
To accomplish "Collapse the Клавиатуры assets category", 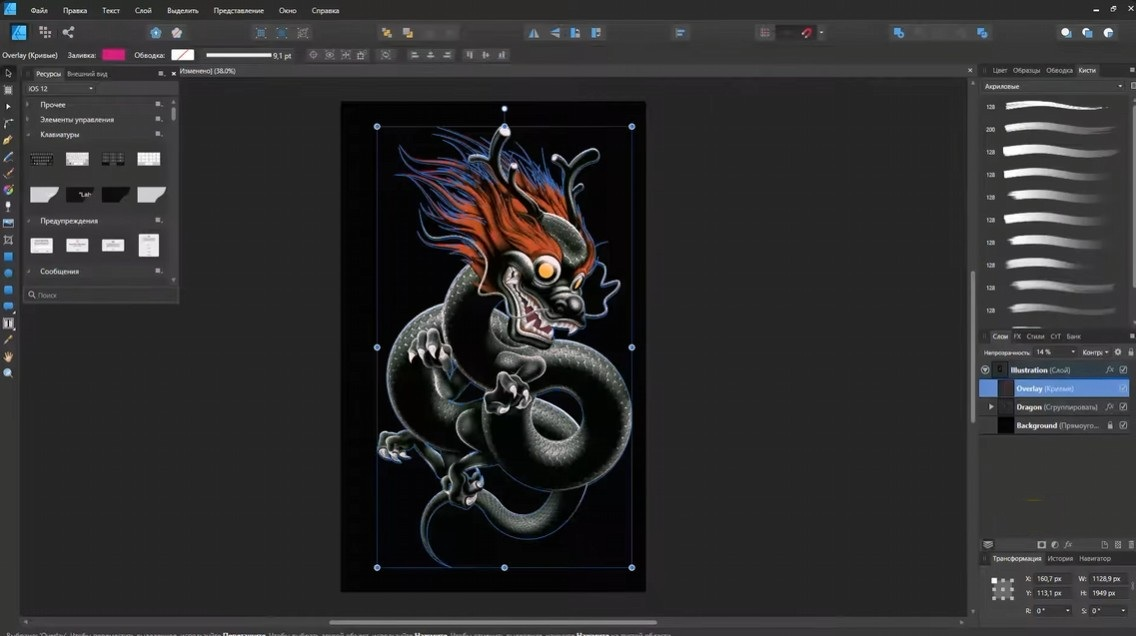I will pyautogui.click(x=28, y=135).
